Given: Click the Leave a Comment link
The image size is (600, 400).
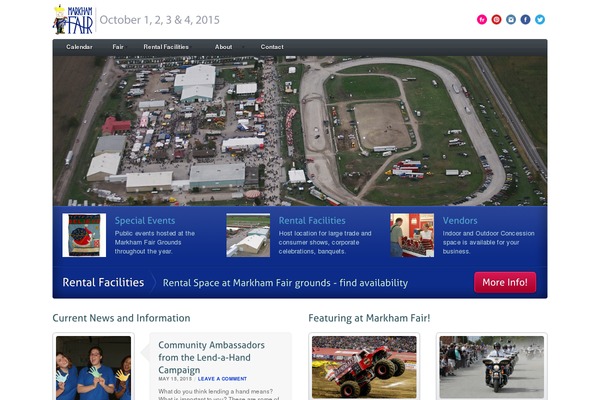Looking at the screenshot, I should coord(222,379).
